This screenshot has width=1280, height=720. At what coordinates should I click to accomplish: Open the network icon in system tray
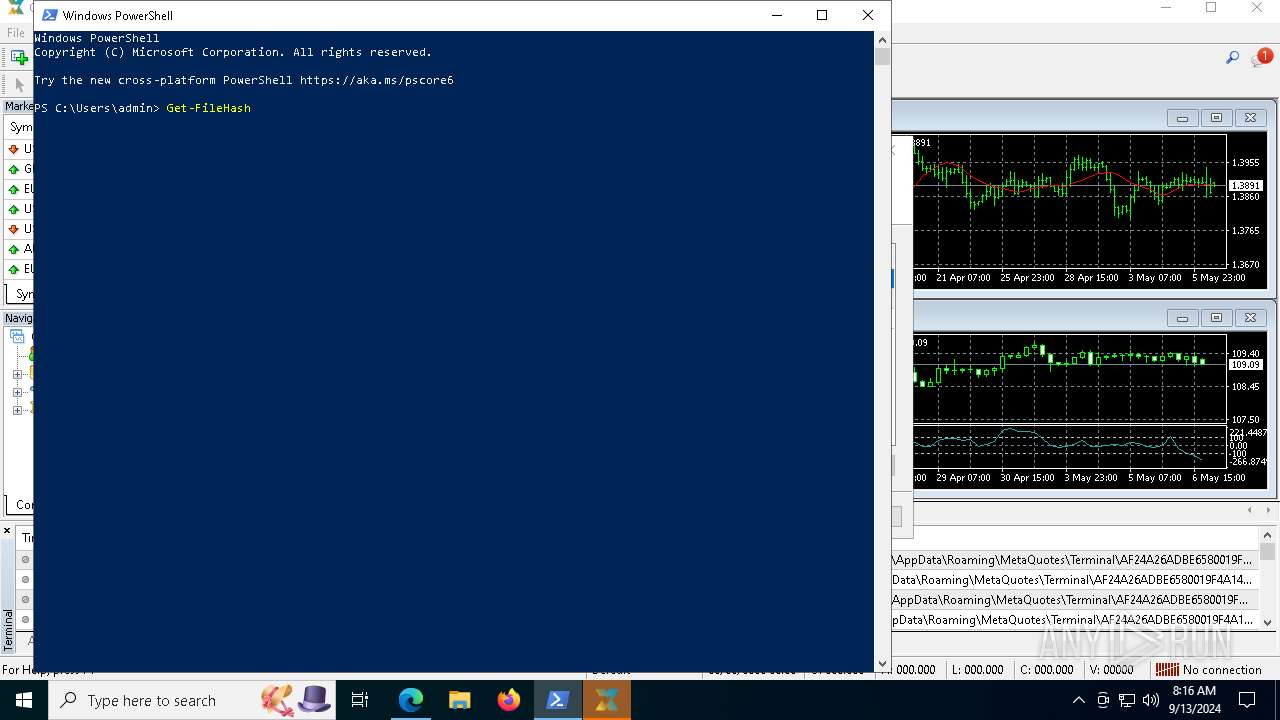coord(1126,700)
